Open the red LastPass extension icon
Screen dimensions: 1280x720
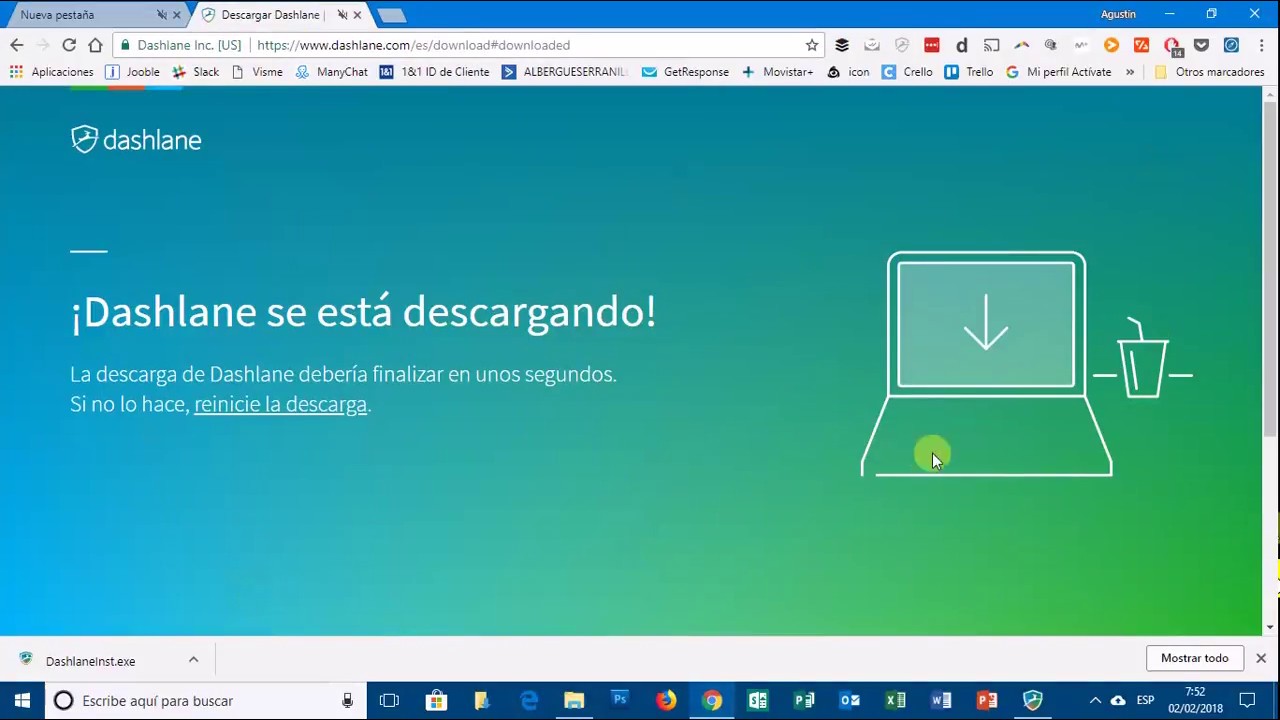(x=932, y=45)
